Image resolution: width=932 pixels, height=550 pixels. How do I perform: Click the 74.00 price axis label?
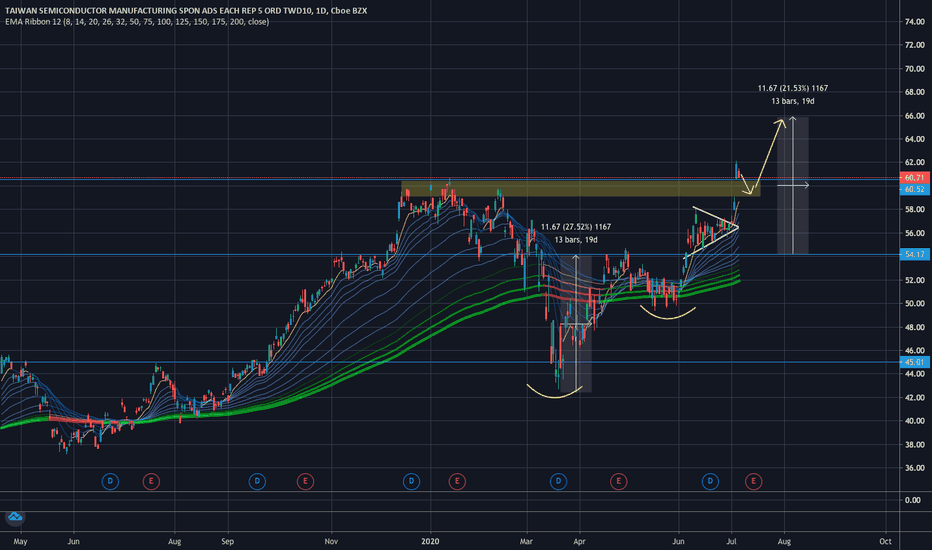point(914,21)
